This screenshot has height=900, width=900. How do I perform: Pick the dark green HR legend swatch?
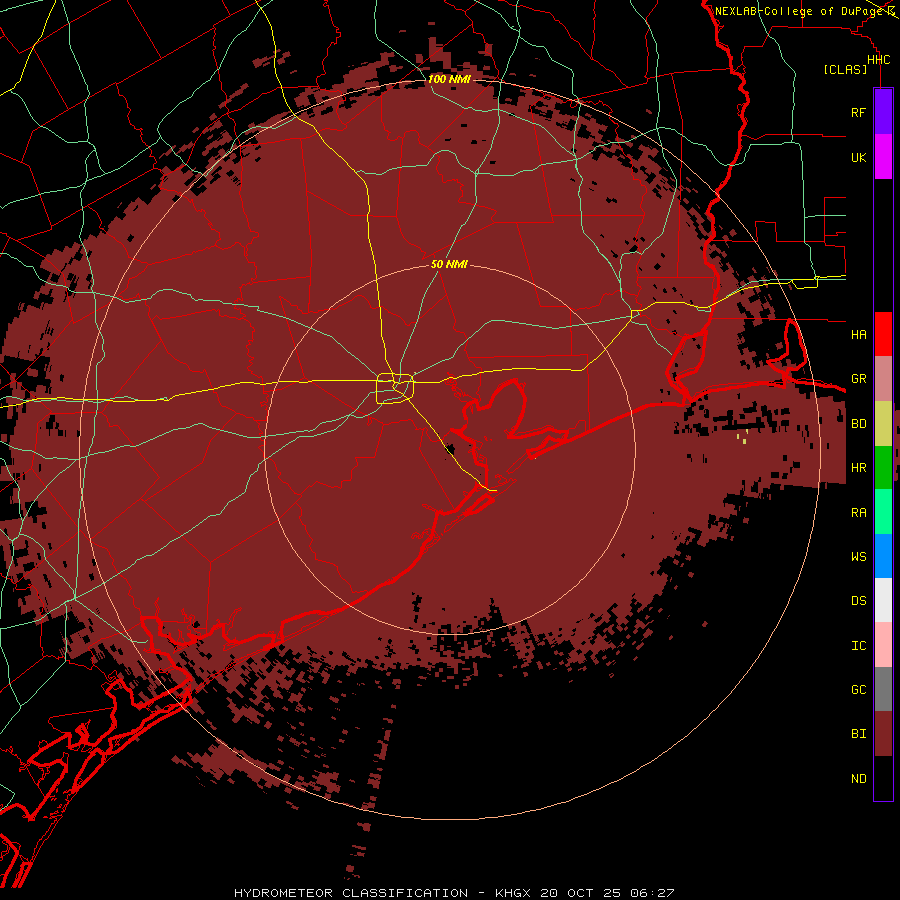coord(883,467)
